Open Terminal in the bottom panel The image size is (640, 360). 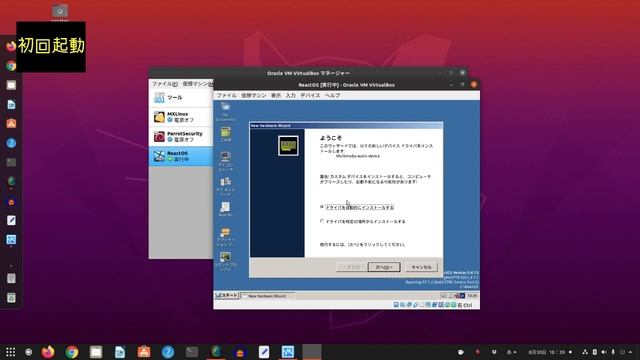tap(192, 352)
